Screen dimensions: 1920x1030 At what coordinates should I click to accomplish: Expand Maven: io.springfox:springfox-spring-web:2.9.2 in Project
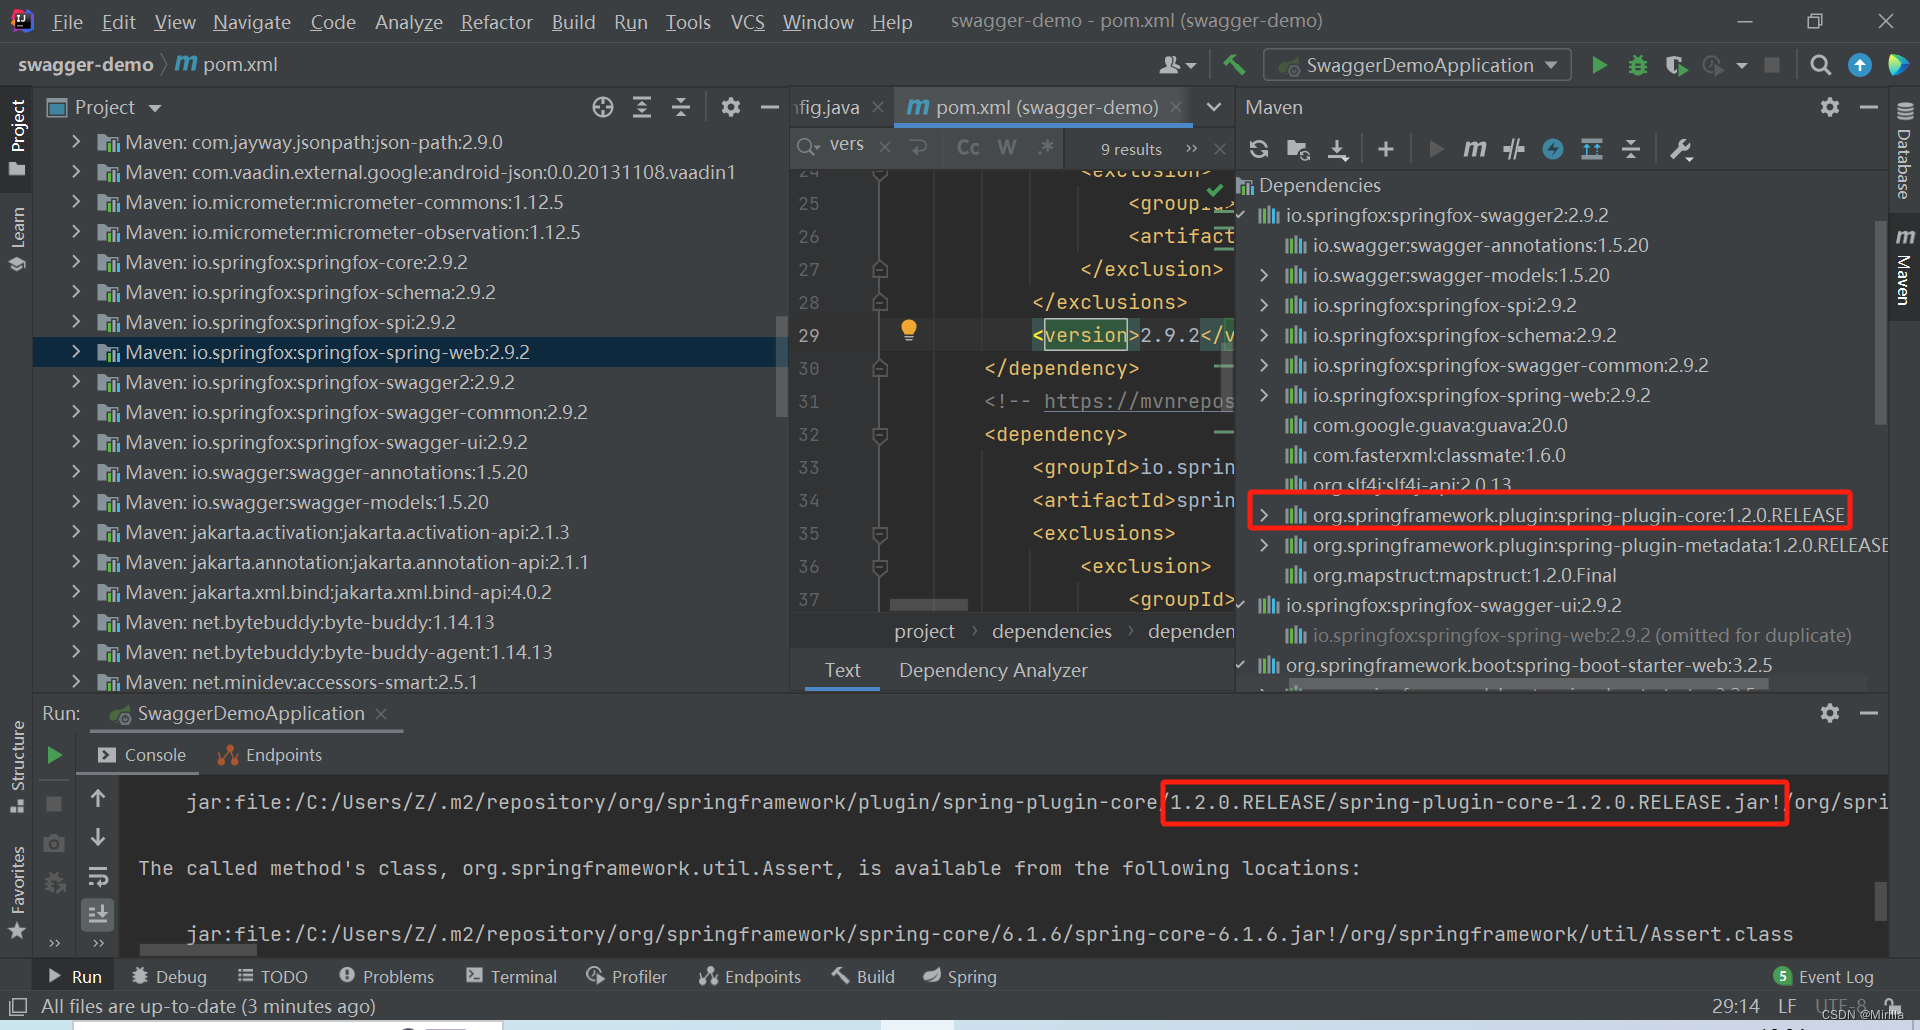[x=76, y=352]
